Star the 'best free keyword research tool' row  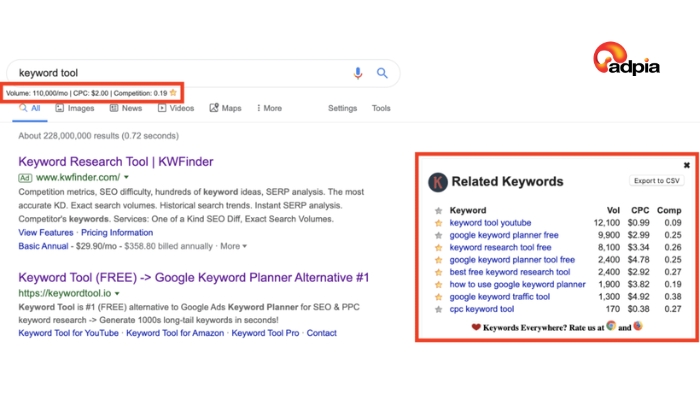pyautogui.click(x=438, y=272)
